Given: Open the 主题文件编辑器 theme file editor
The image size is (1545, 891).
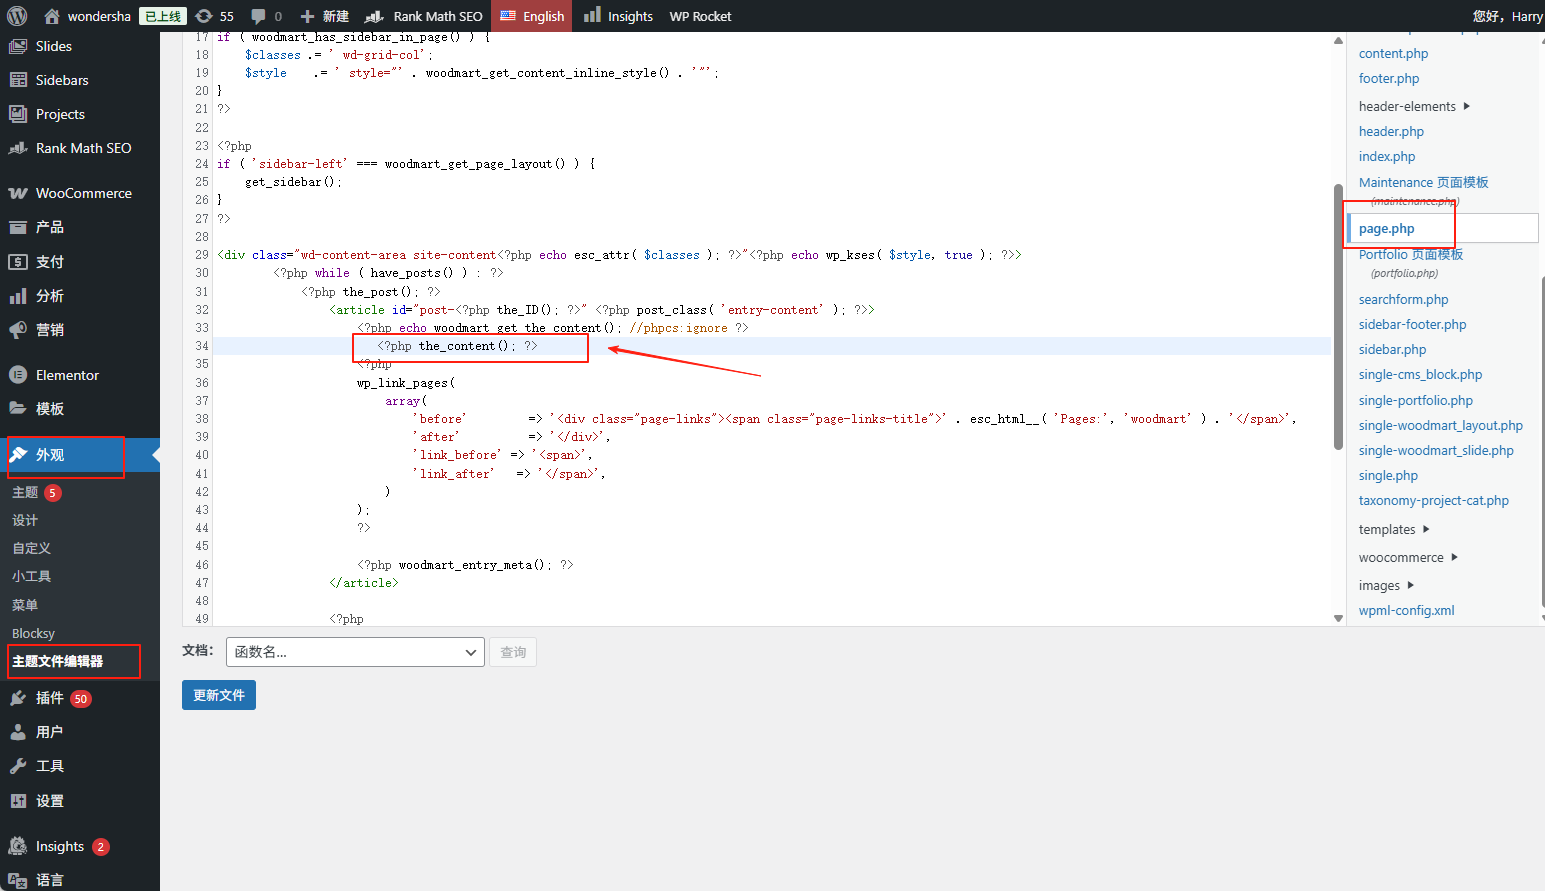Looking at the screenshot, I should [x=58, y=661].
